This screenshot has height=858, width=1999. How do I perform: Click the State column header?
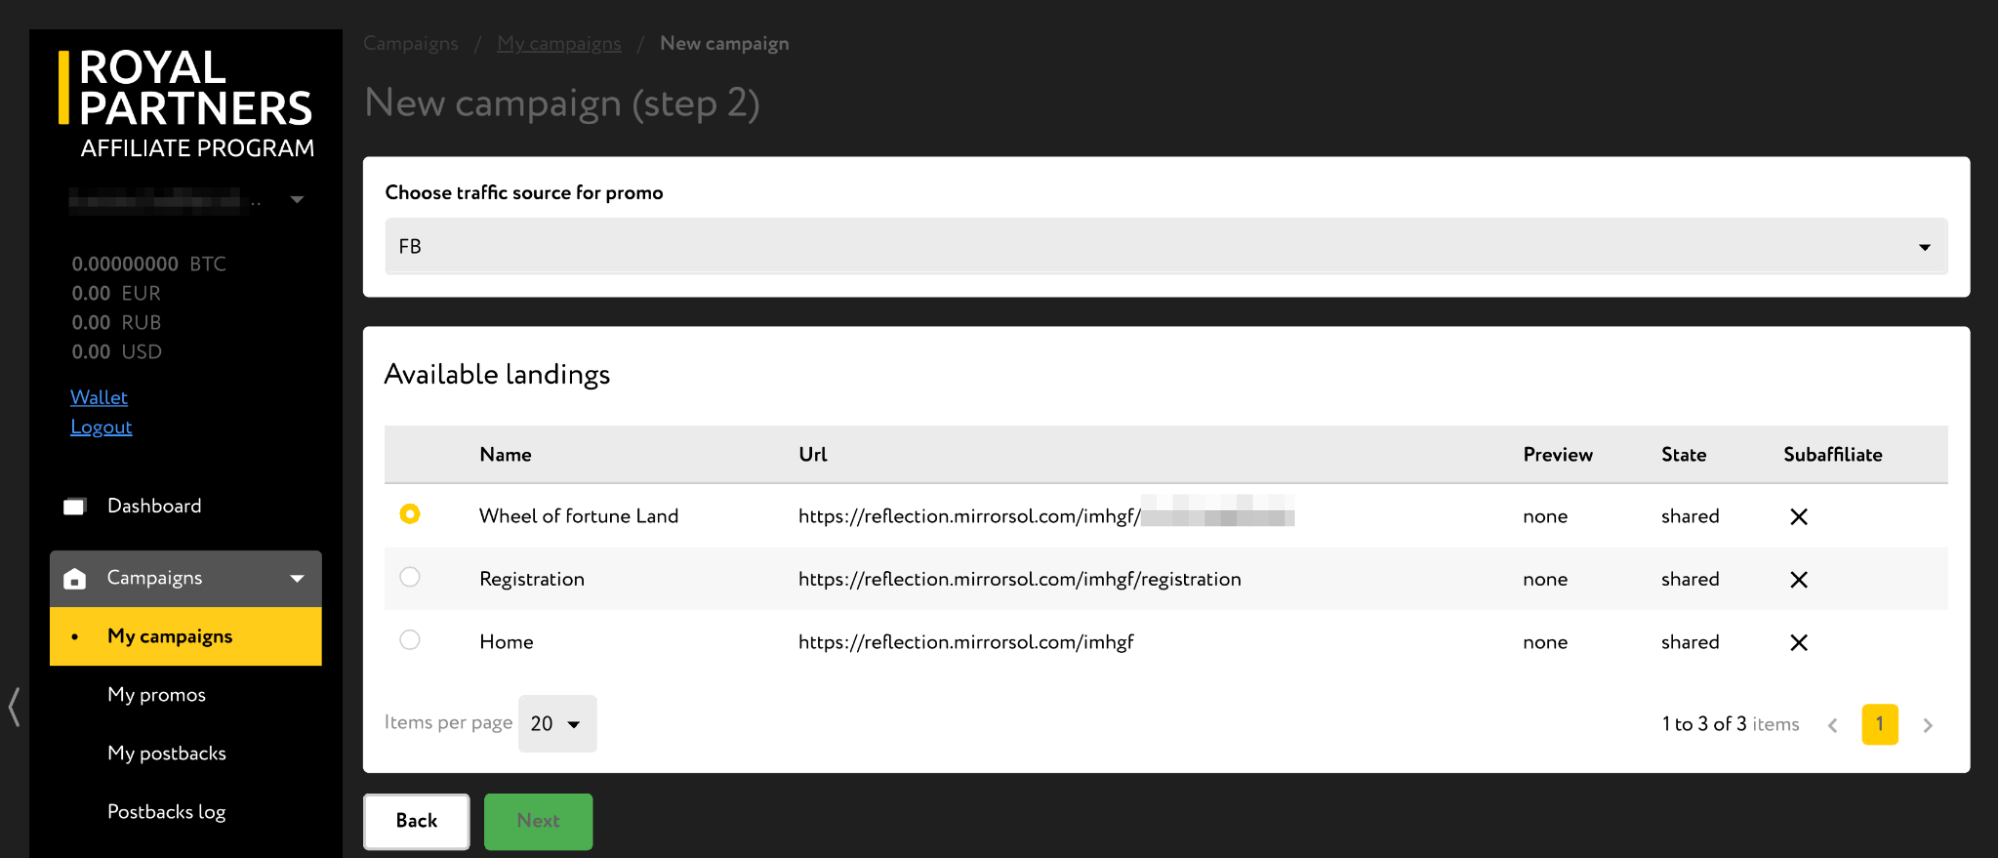[1684, 454]
